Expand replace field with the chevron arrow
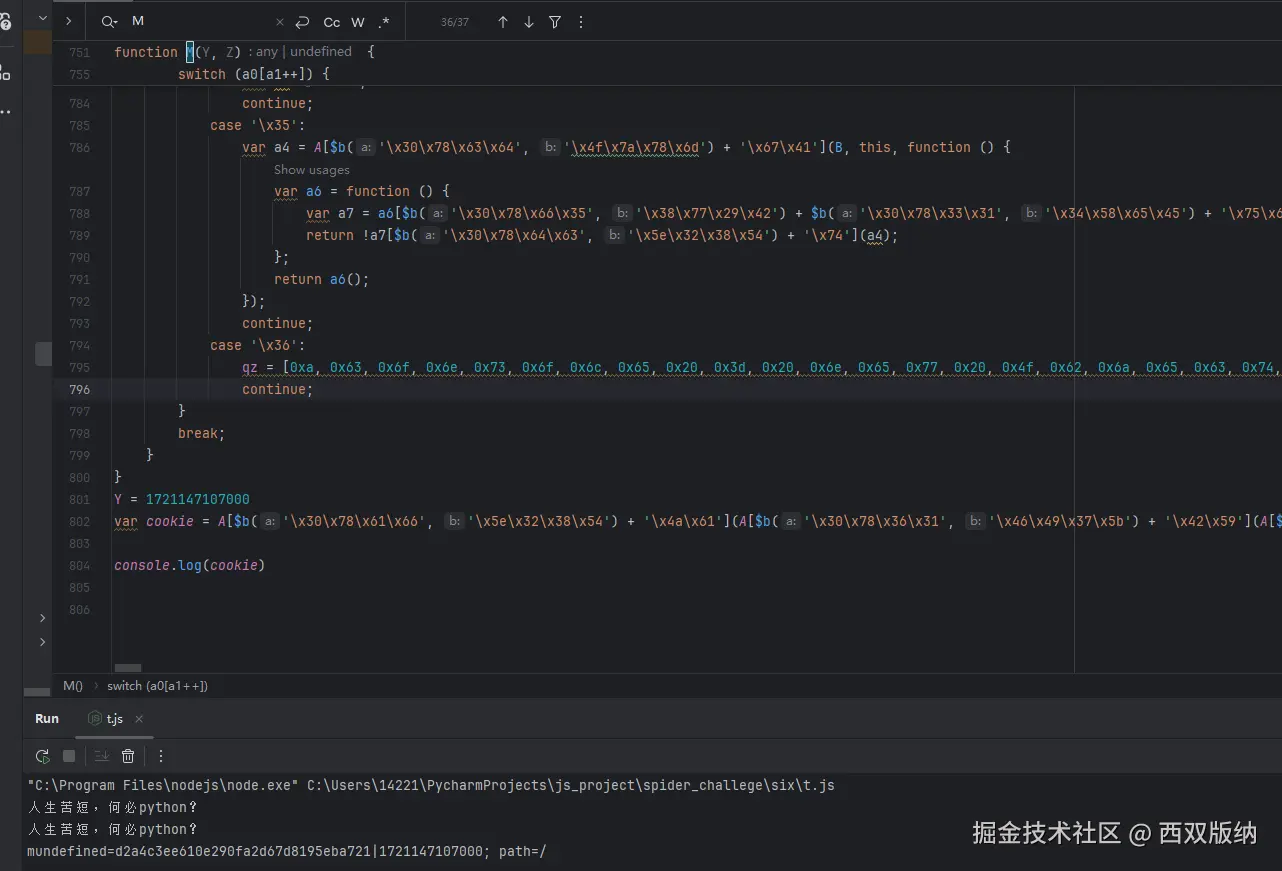1282x871 pixels. tap(68, 21)
